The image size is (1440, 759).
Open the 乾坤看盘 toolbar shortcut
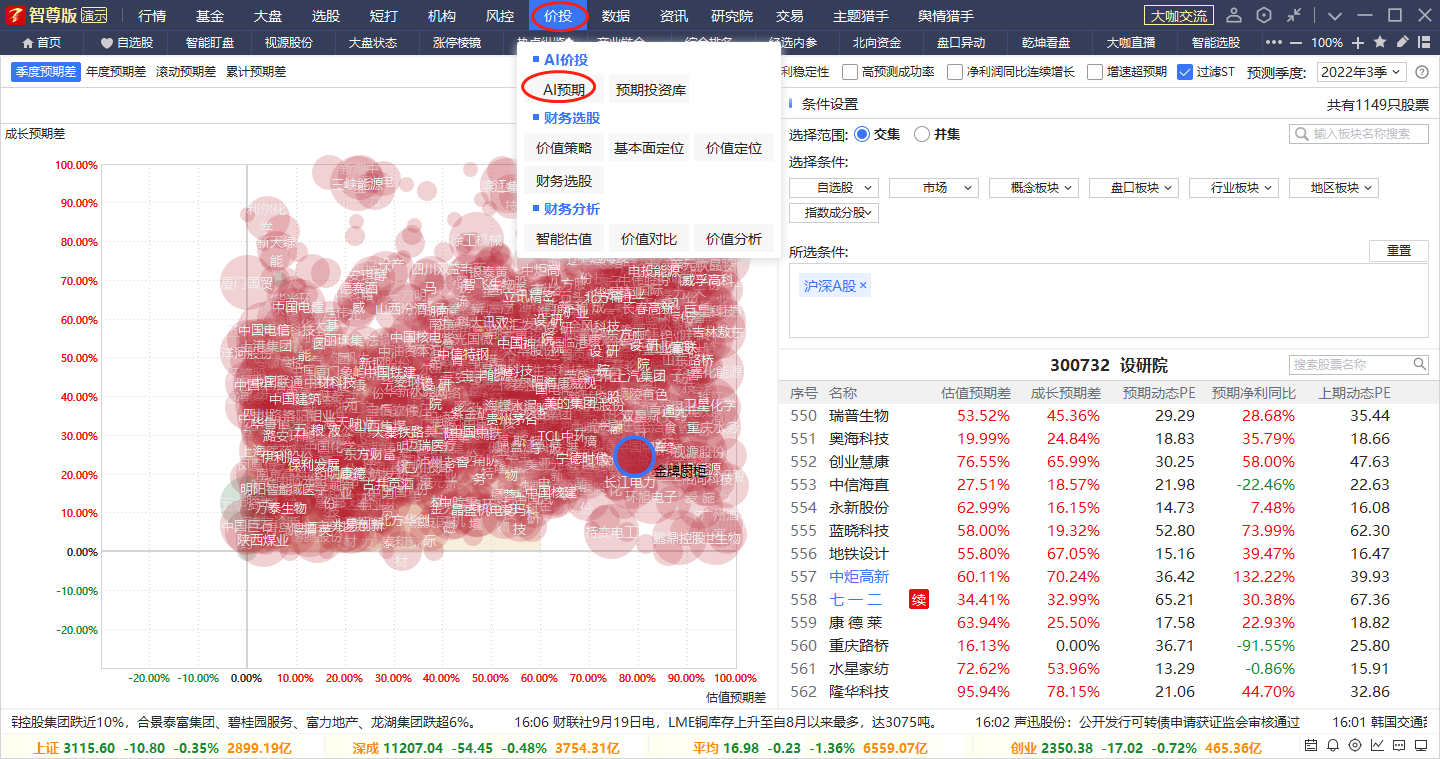[1046, 43]
